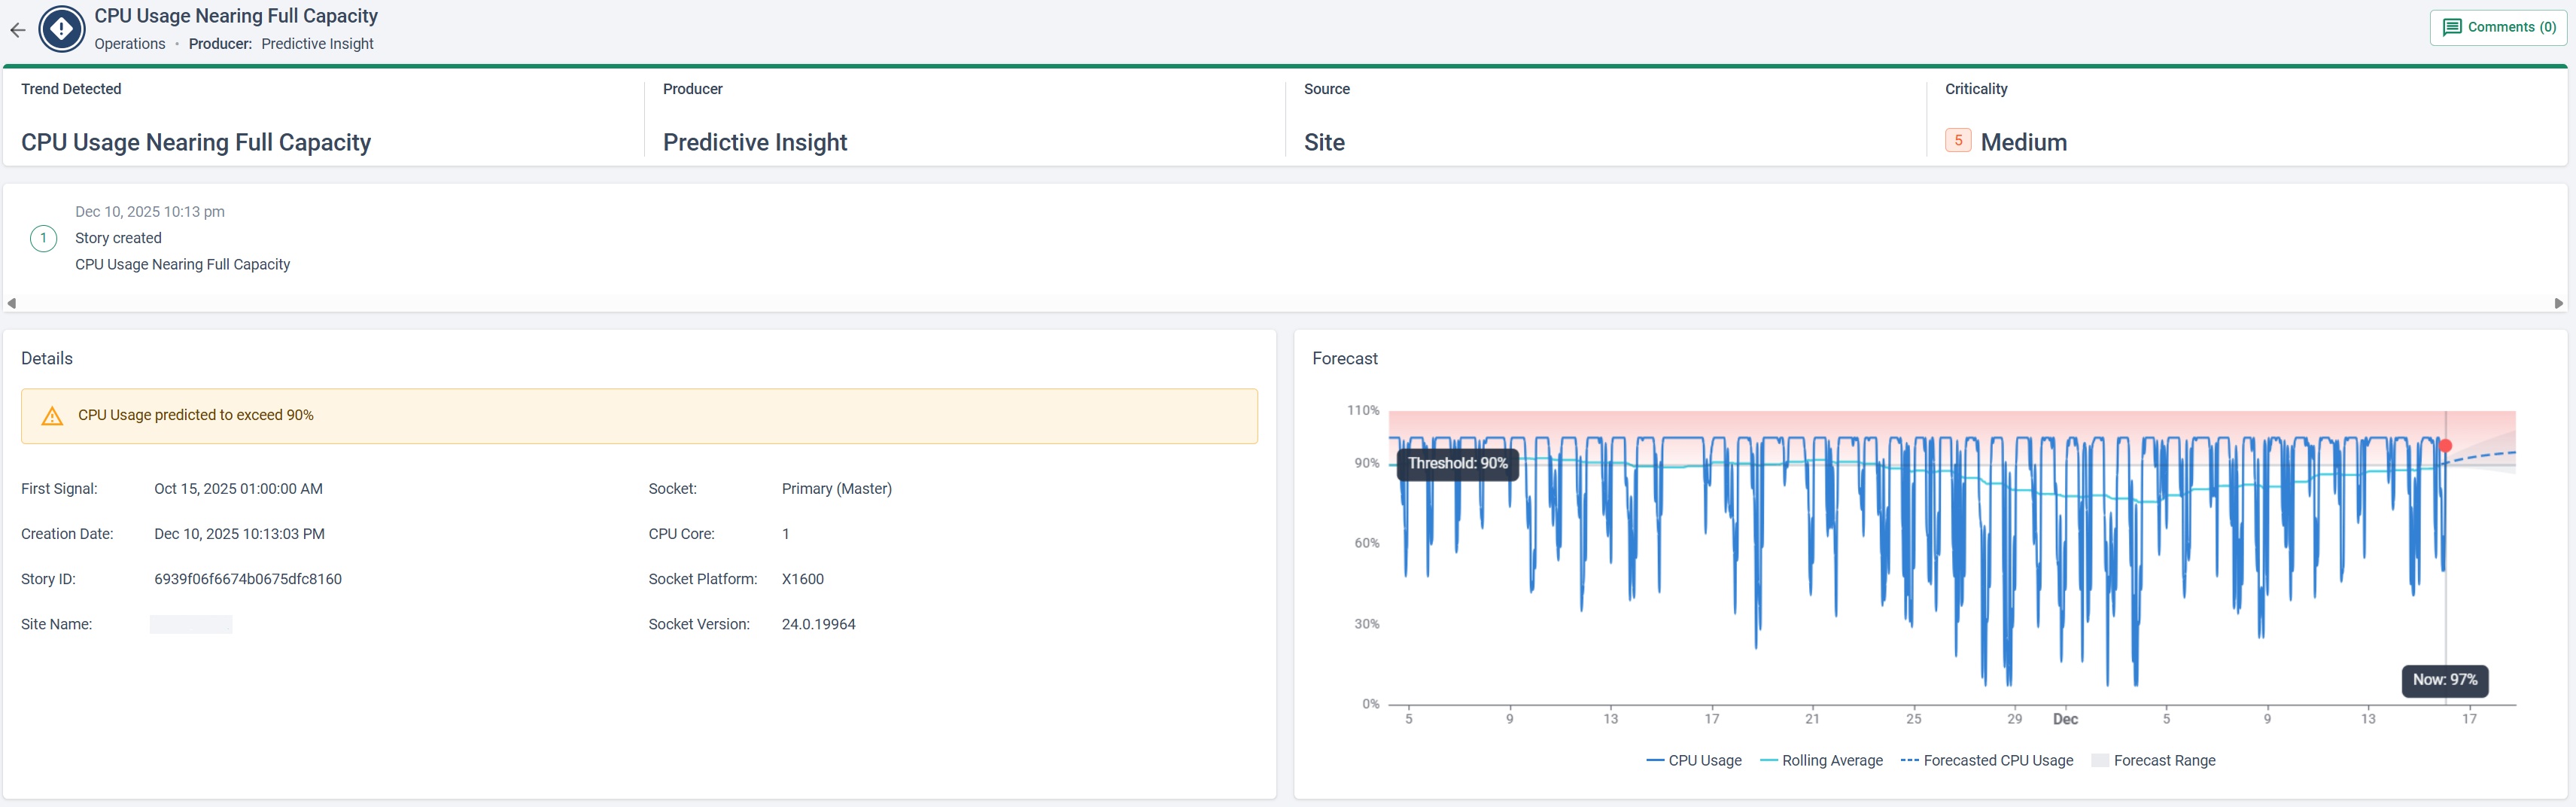Viewport: 2576px width, 807px height.
Task: Click the criticality level 5 badge
Action: point(1957,140)
